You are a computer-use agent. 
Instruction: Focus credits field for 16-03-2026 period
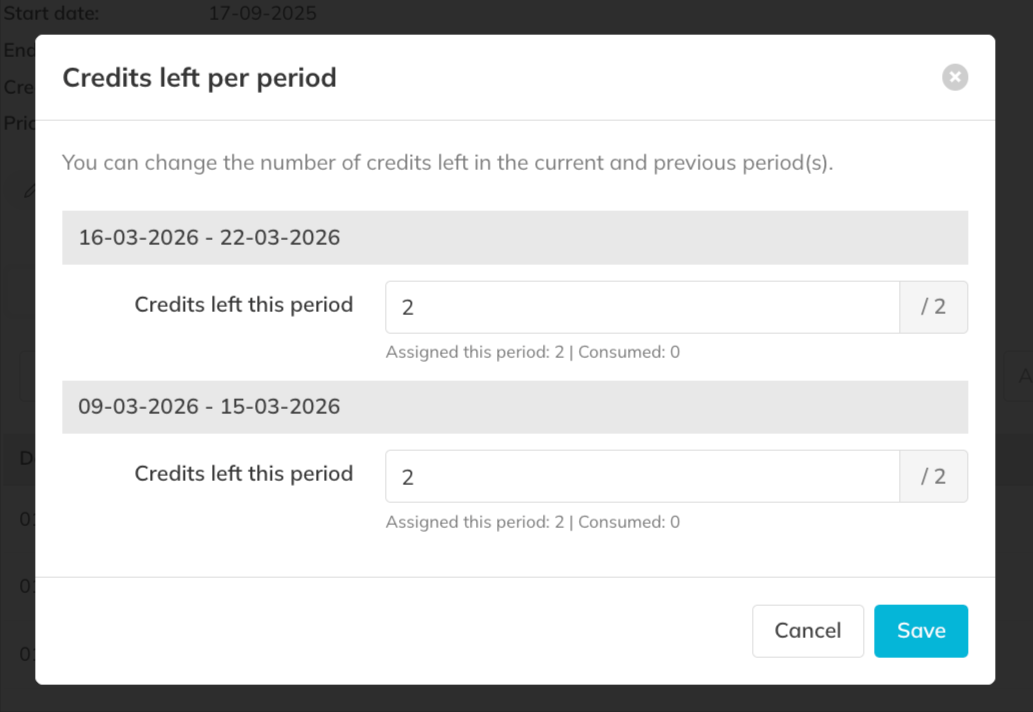(x=642, y=307)
